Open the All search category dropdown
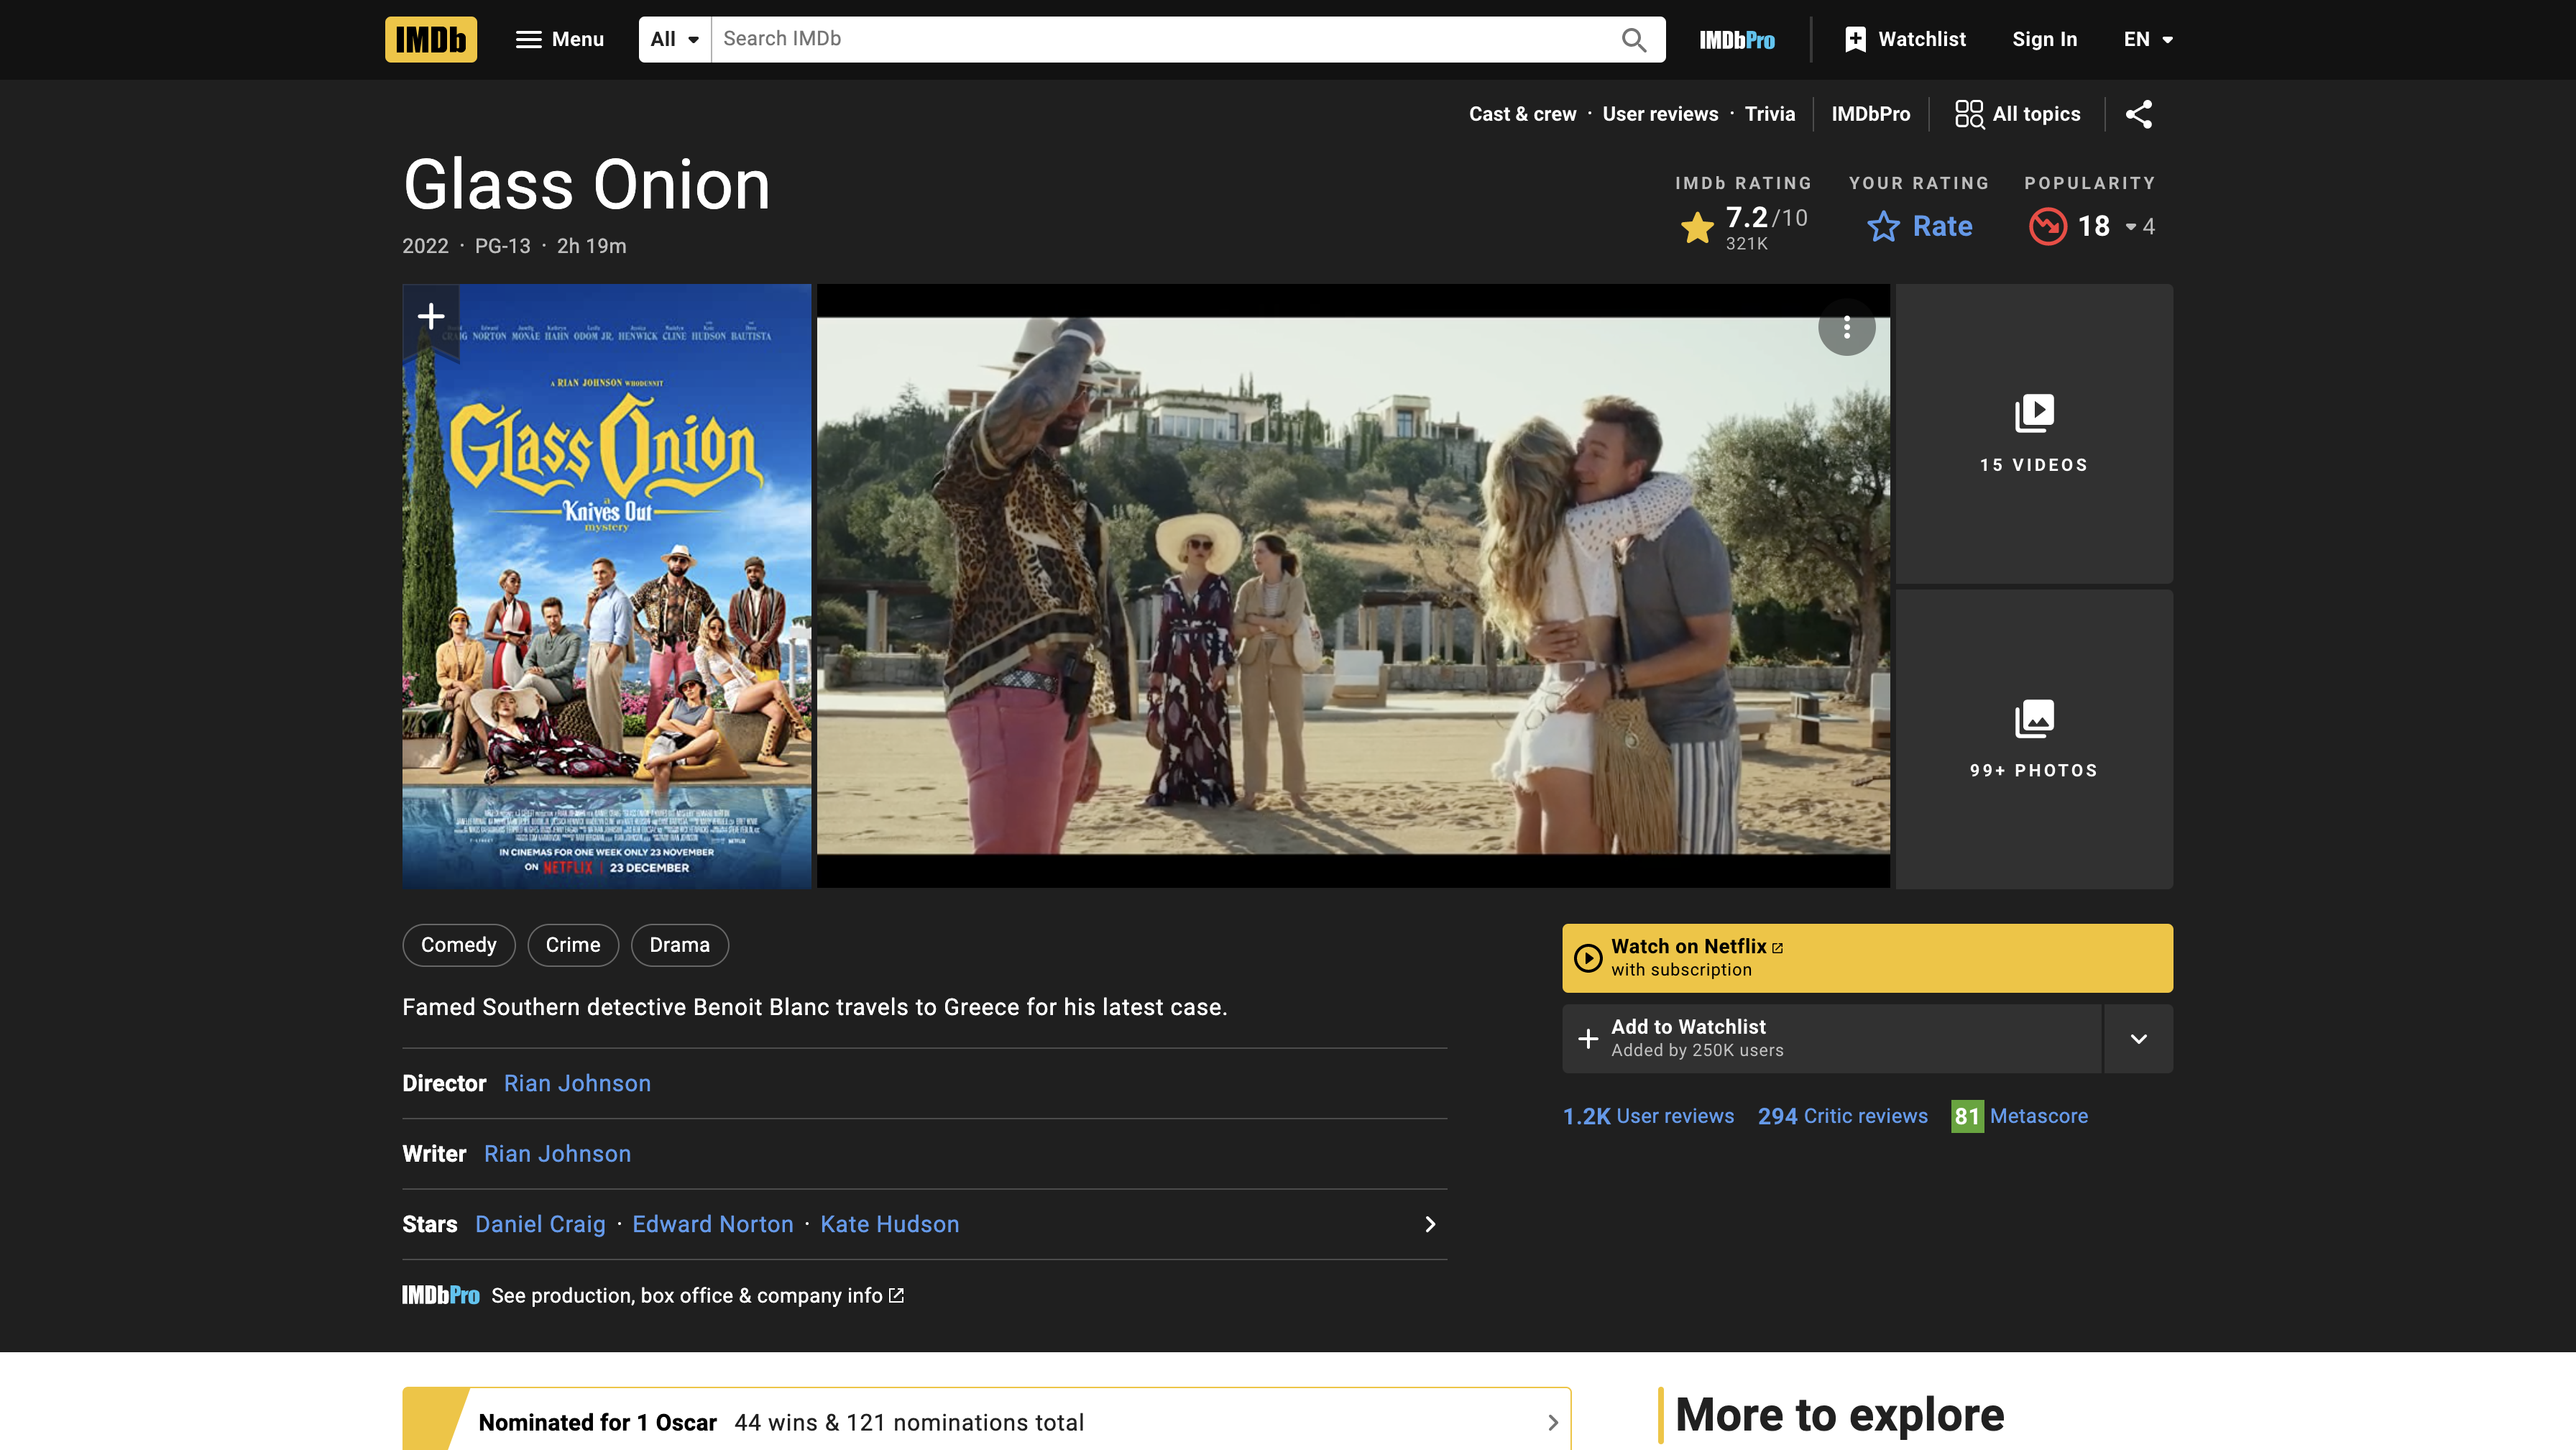Screen dimensions: 2576x1450 (675, 39)
